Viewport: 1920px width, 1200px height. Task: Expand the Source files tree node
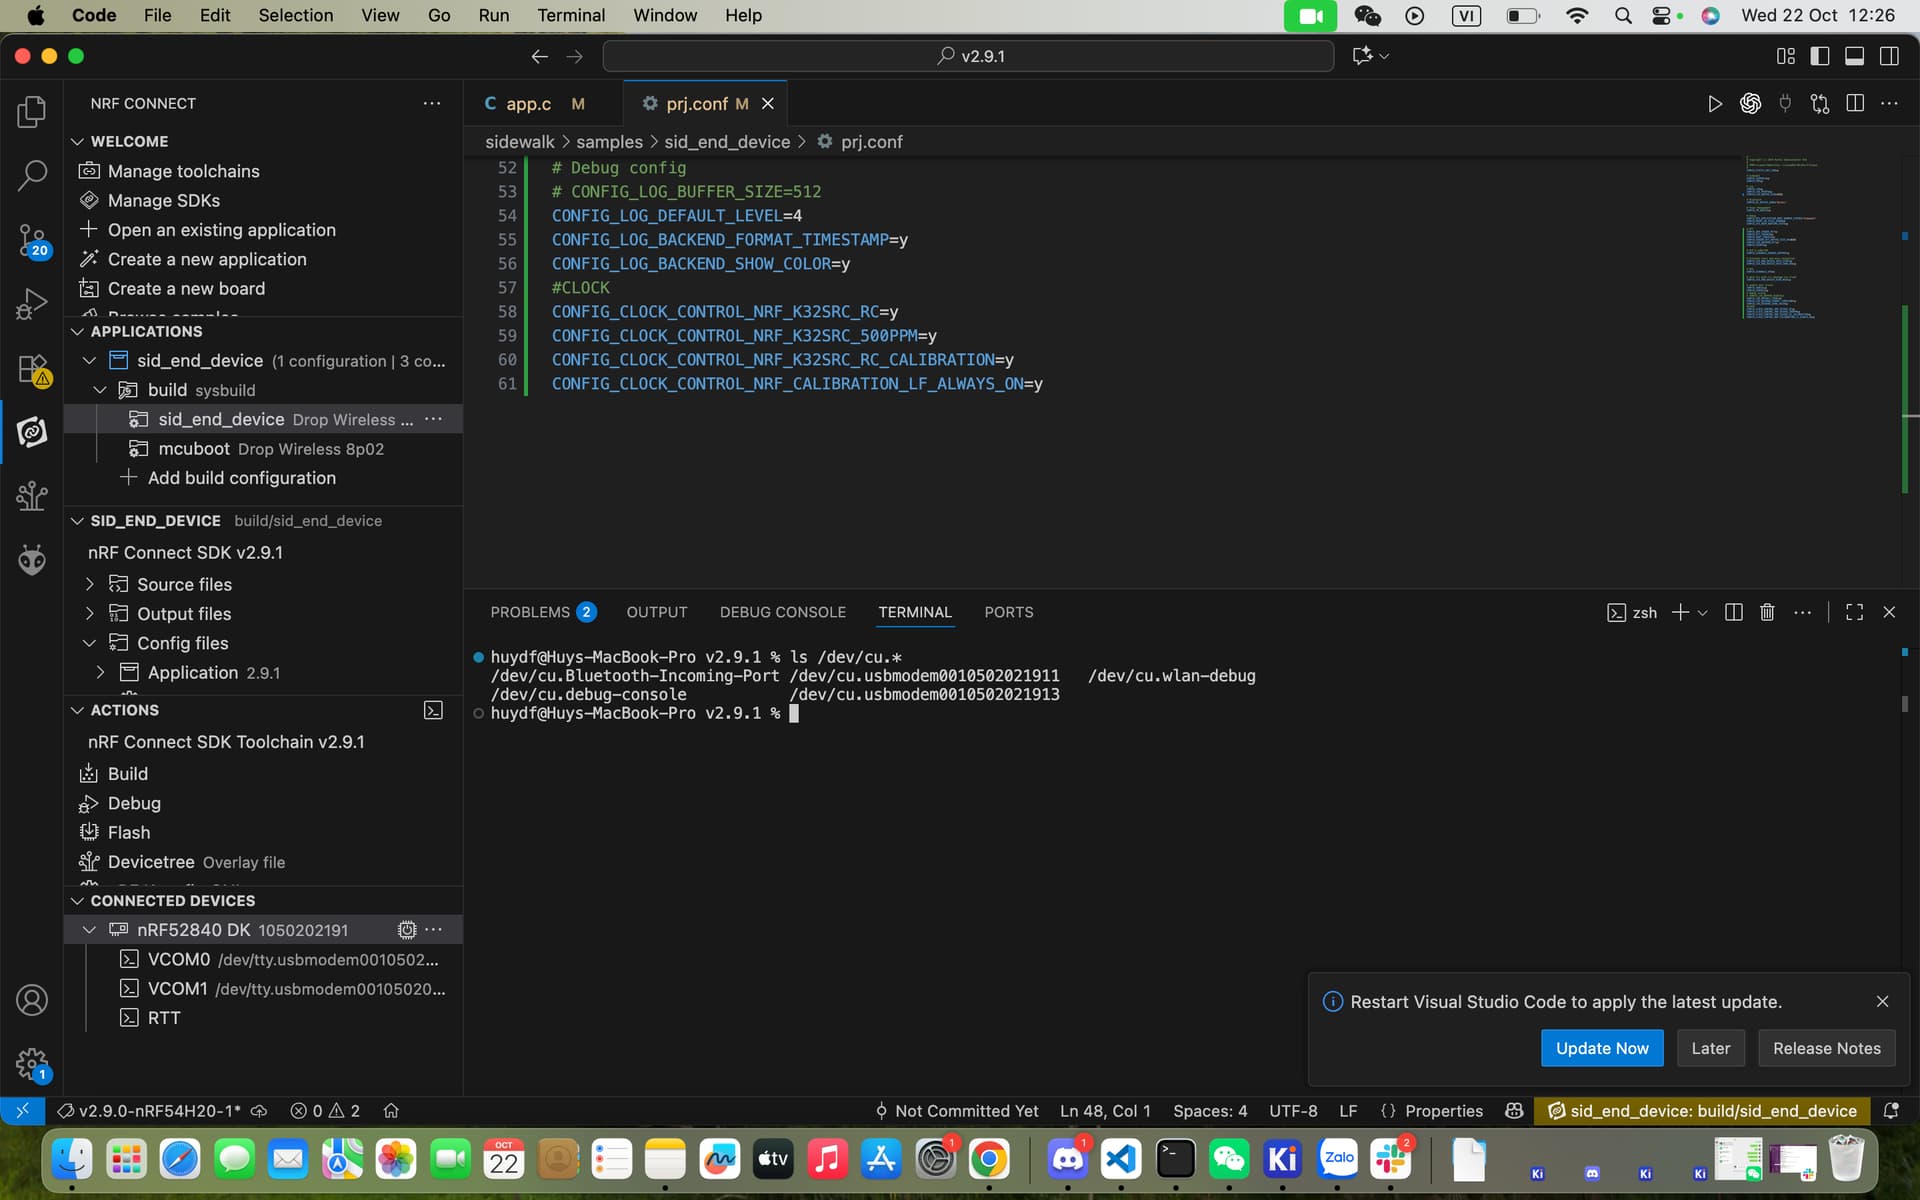[90, 584]
